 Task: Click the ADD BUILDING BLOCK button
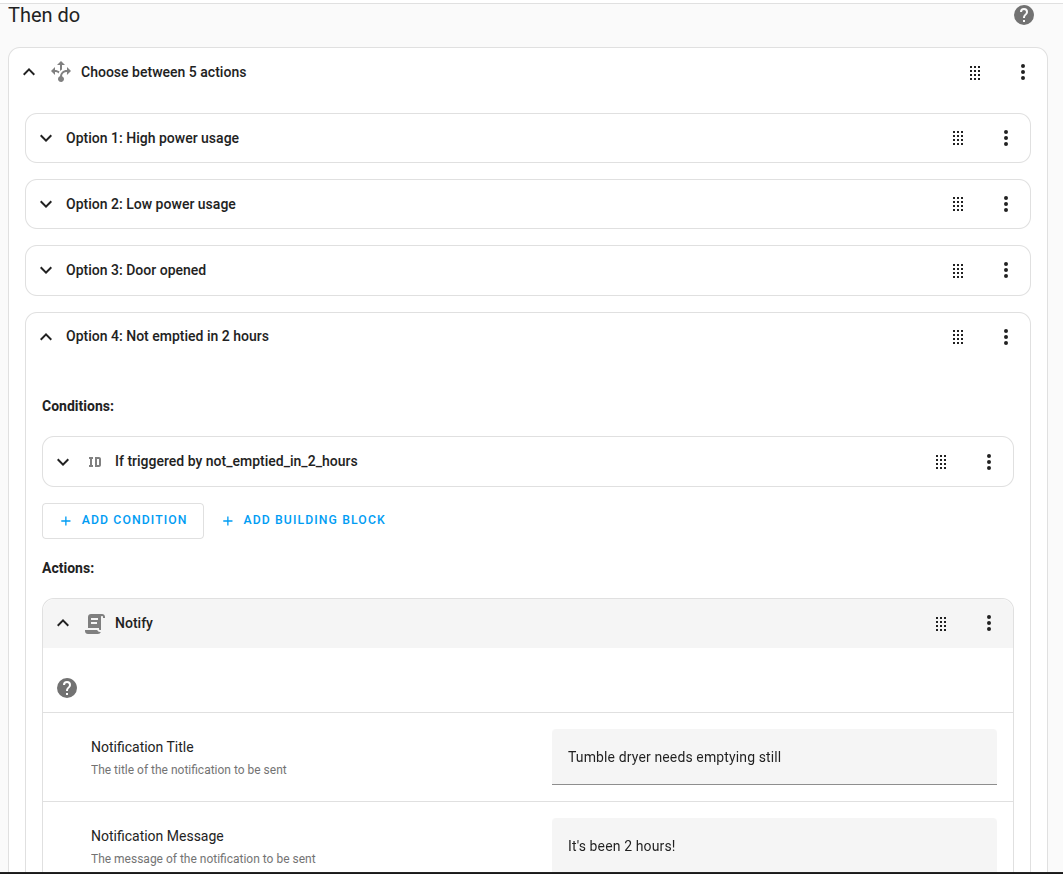coord(303,520)
